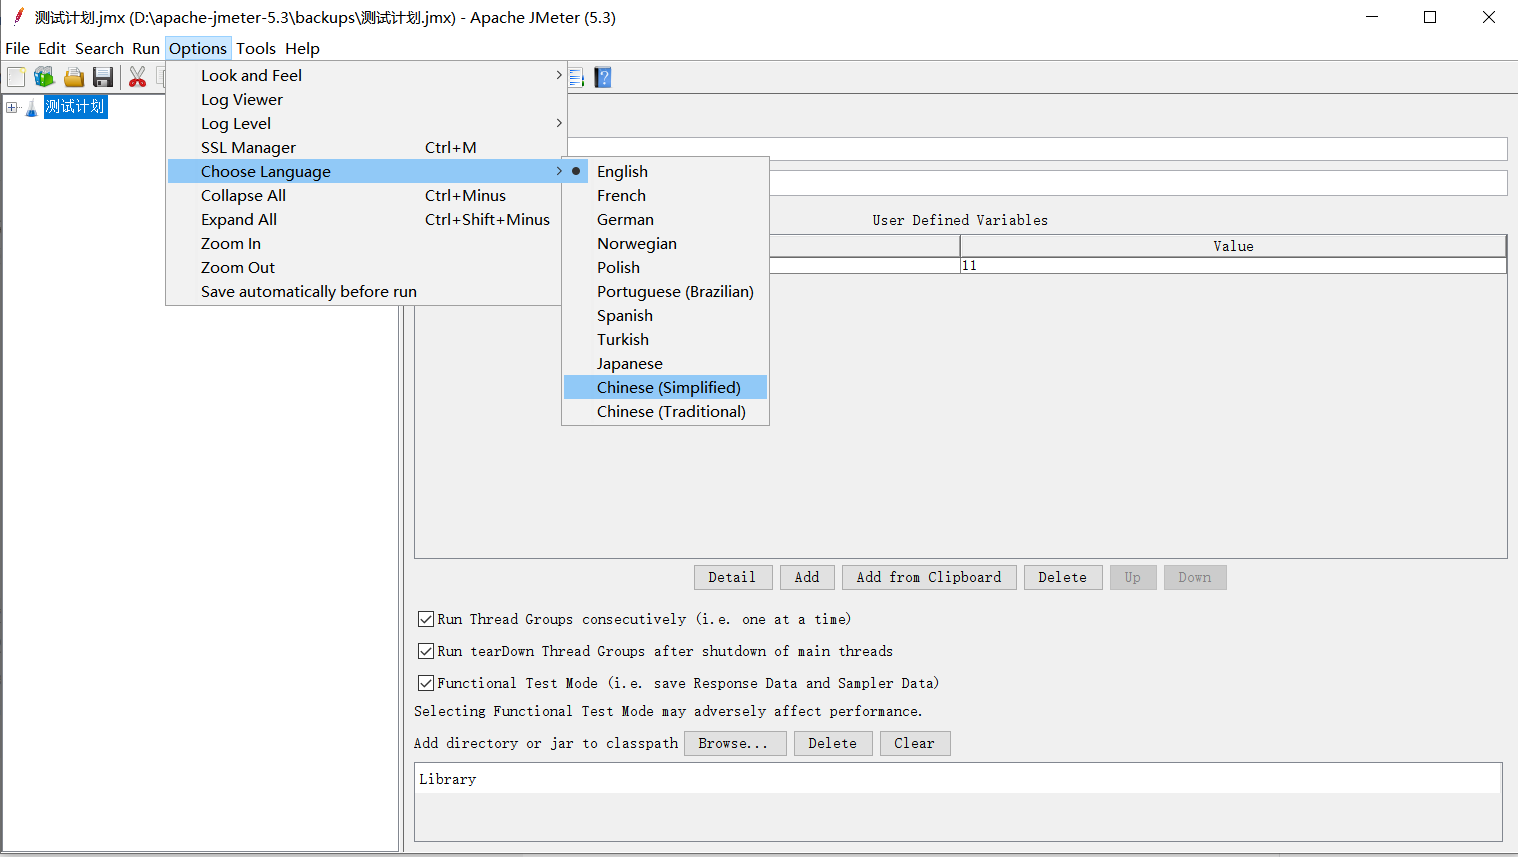Expand the Log Level submenu
Screen dimensions: 1518x857
pyautogui.click(x=367, y=123)
